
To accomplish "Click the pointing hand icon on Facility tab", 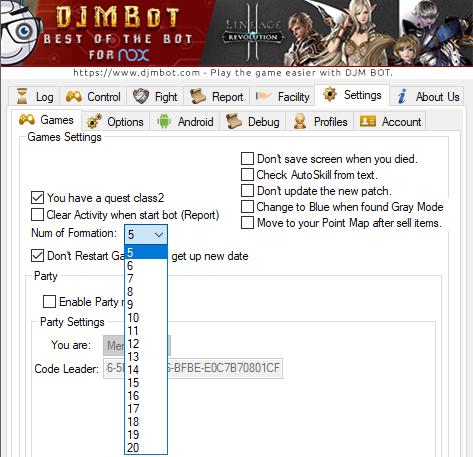I will pos(263,96).
